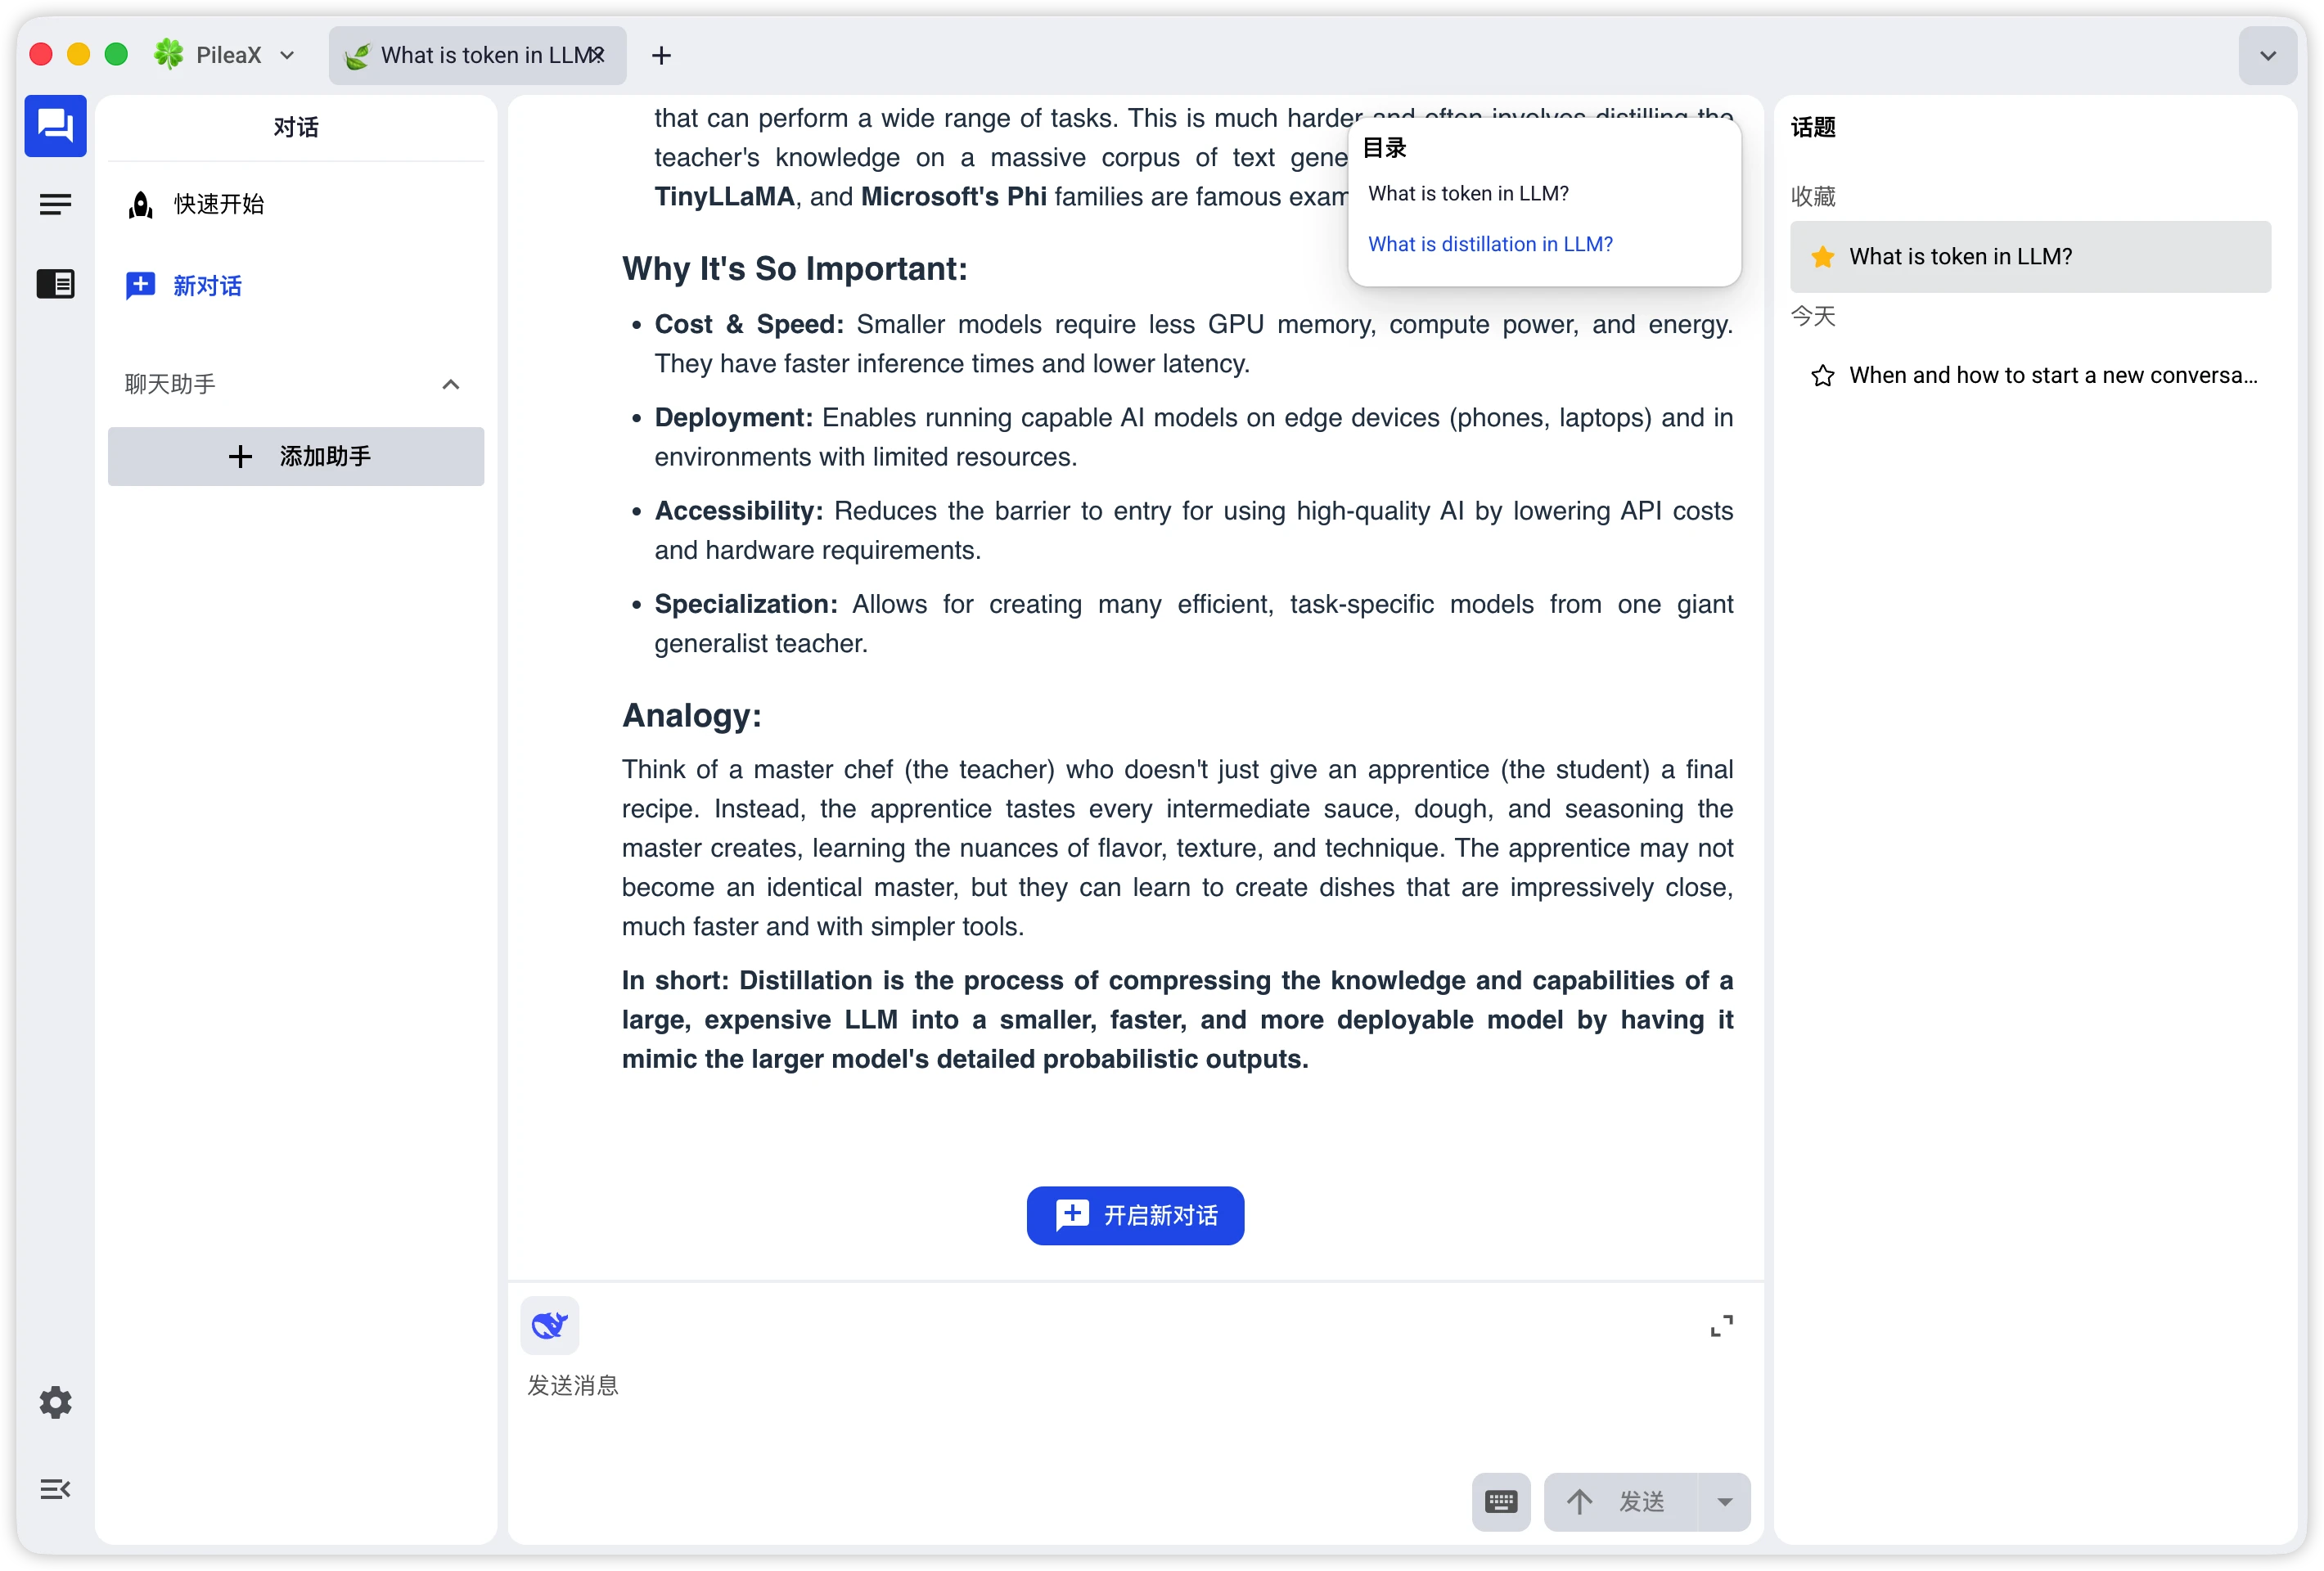This screenshot has width=2324, height=1571.
Task: Click the DeepSeek model selector icon
Action: [x=550, y=1325]
